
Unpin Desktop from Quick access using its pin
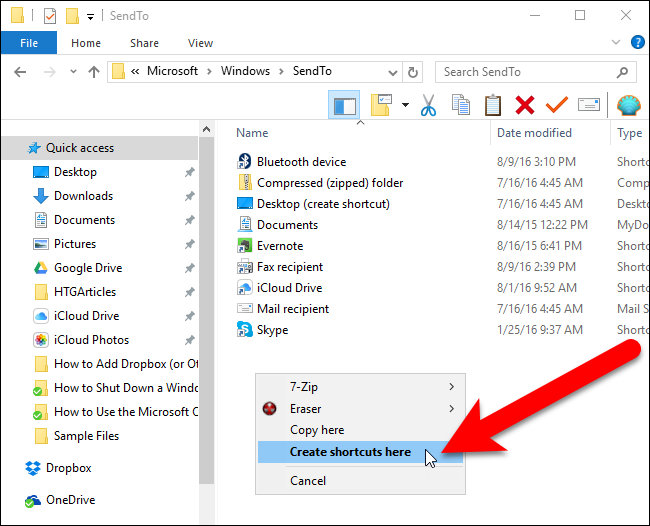(189, 172)
